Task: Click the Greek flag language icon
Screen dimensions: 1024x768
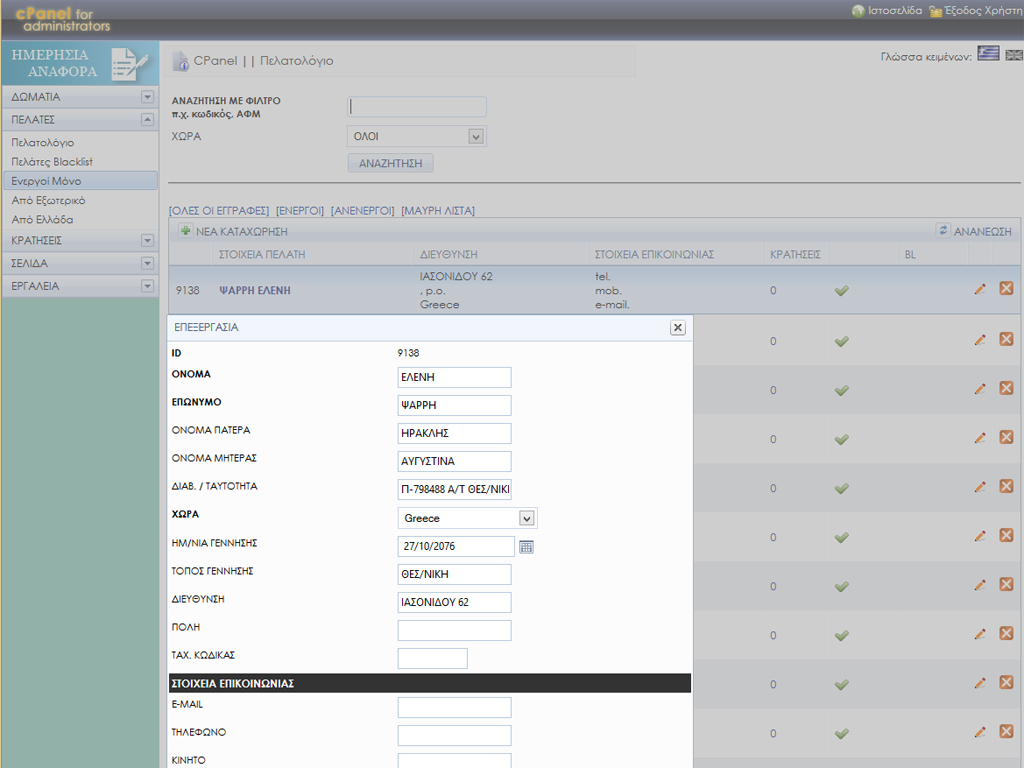Action: 988,55
